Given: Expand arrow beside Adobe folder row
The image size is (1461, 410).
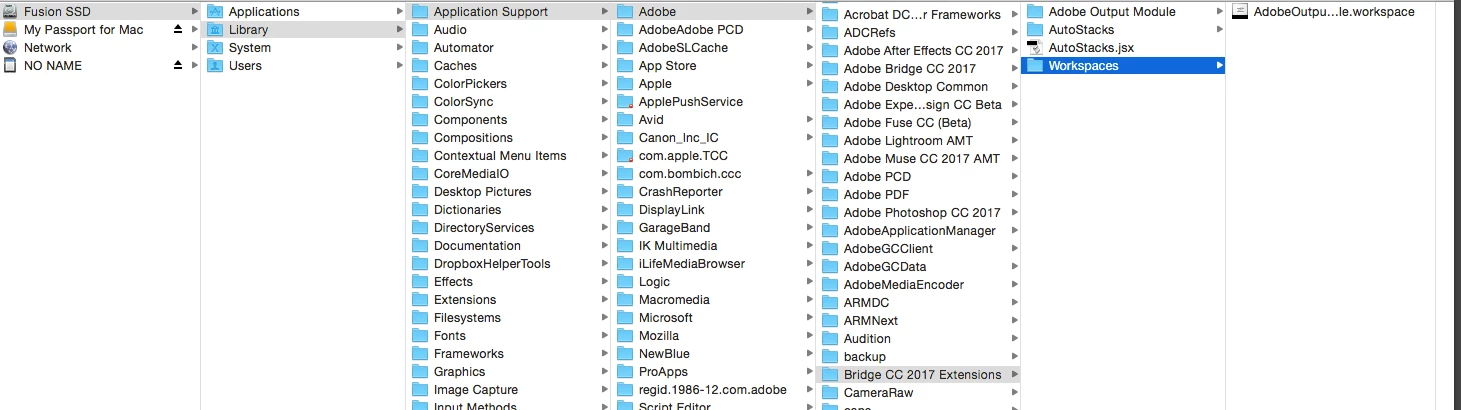Looking at the screenshot, I should (x=808, y=12).
